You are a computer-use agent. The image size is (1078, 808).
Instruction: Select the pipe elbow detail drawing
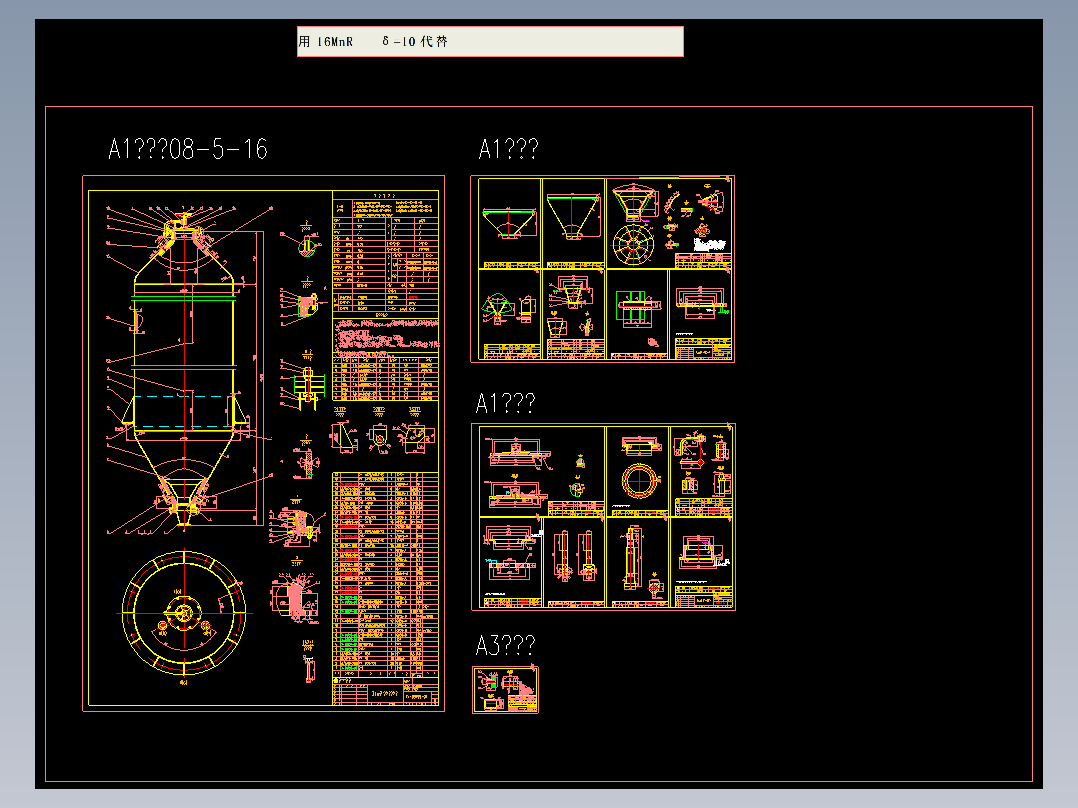coord(691,449)
